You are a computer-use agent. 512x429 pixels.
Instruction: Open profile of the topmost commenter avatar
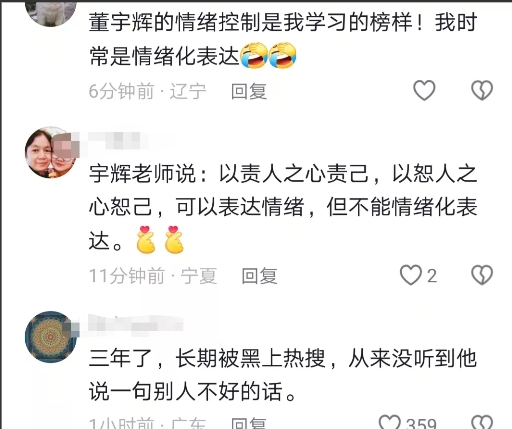51,13
